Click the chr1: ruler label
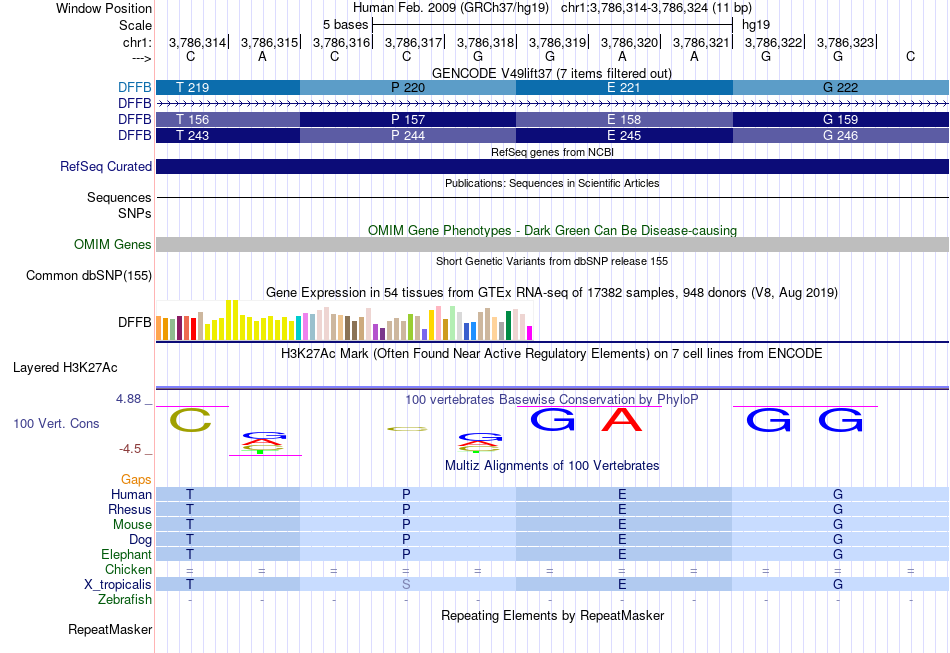Image resolution: width=950 pixels, height=653 pixels. coord(137,42)
